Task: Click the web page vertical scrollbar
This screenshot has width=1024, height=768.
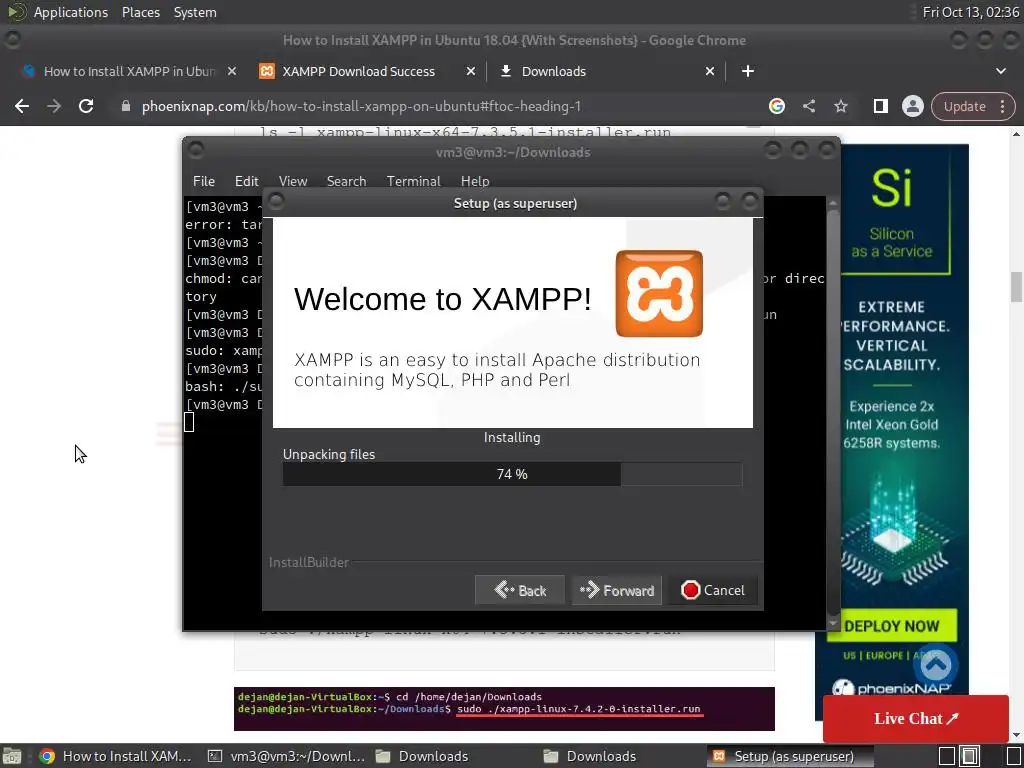Action: (x=1016, y=287)
